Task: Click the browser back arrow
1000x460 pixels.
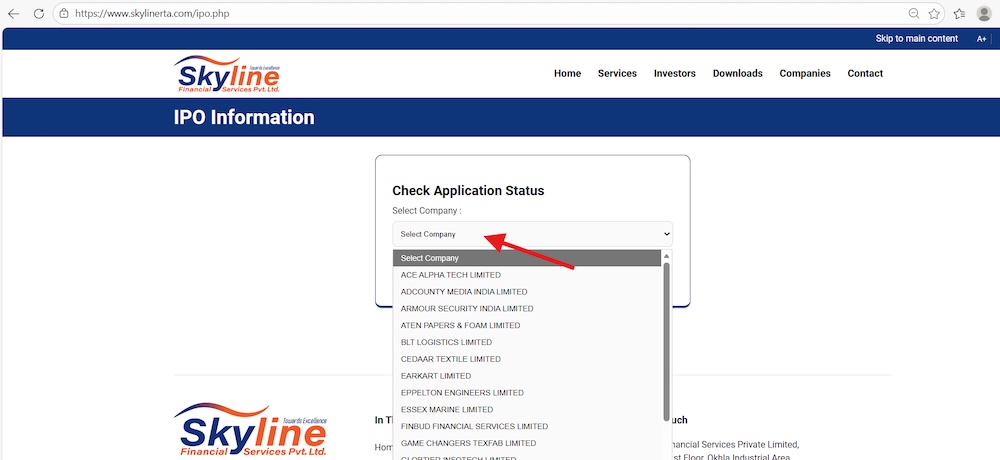Action: click(x=13, y=13)
